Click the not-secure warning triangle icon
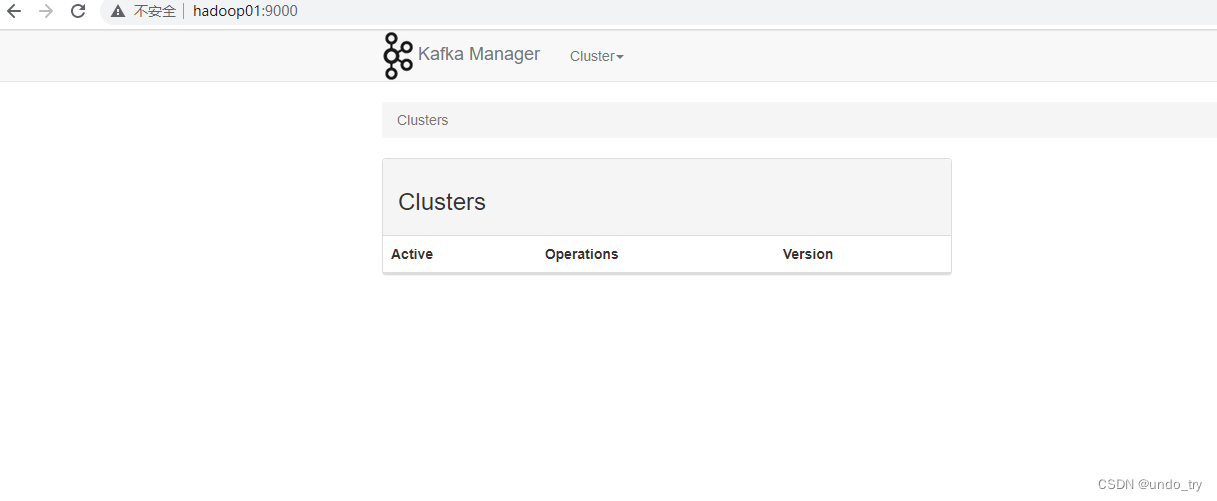Image resolution: width=1217 pixels, height=501 pixels. click(x=118, y=12)
